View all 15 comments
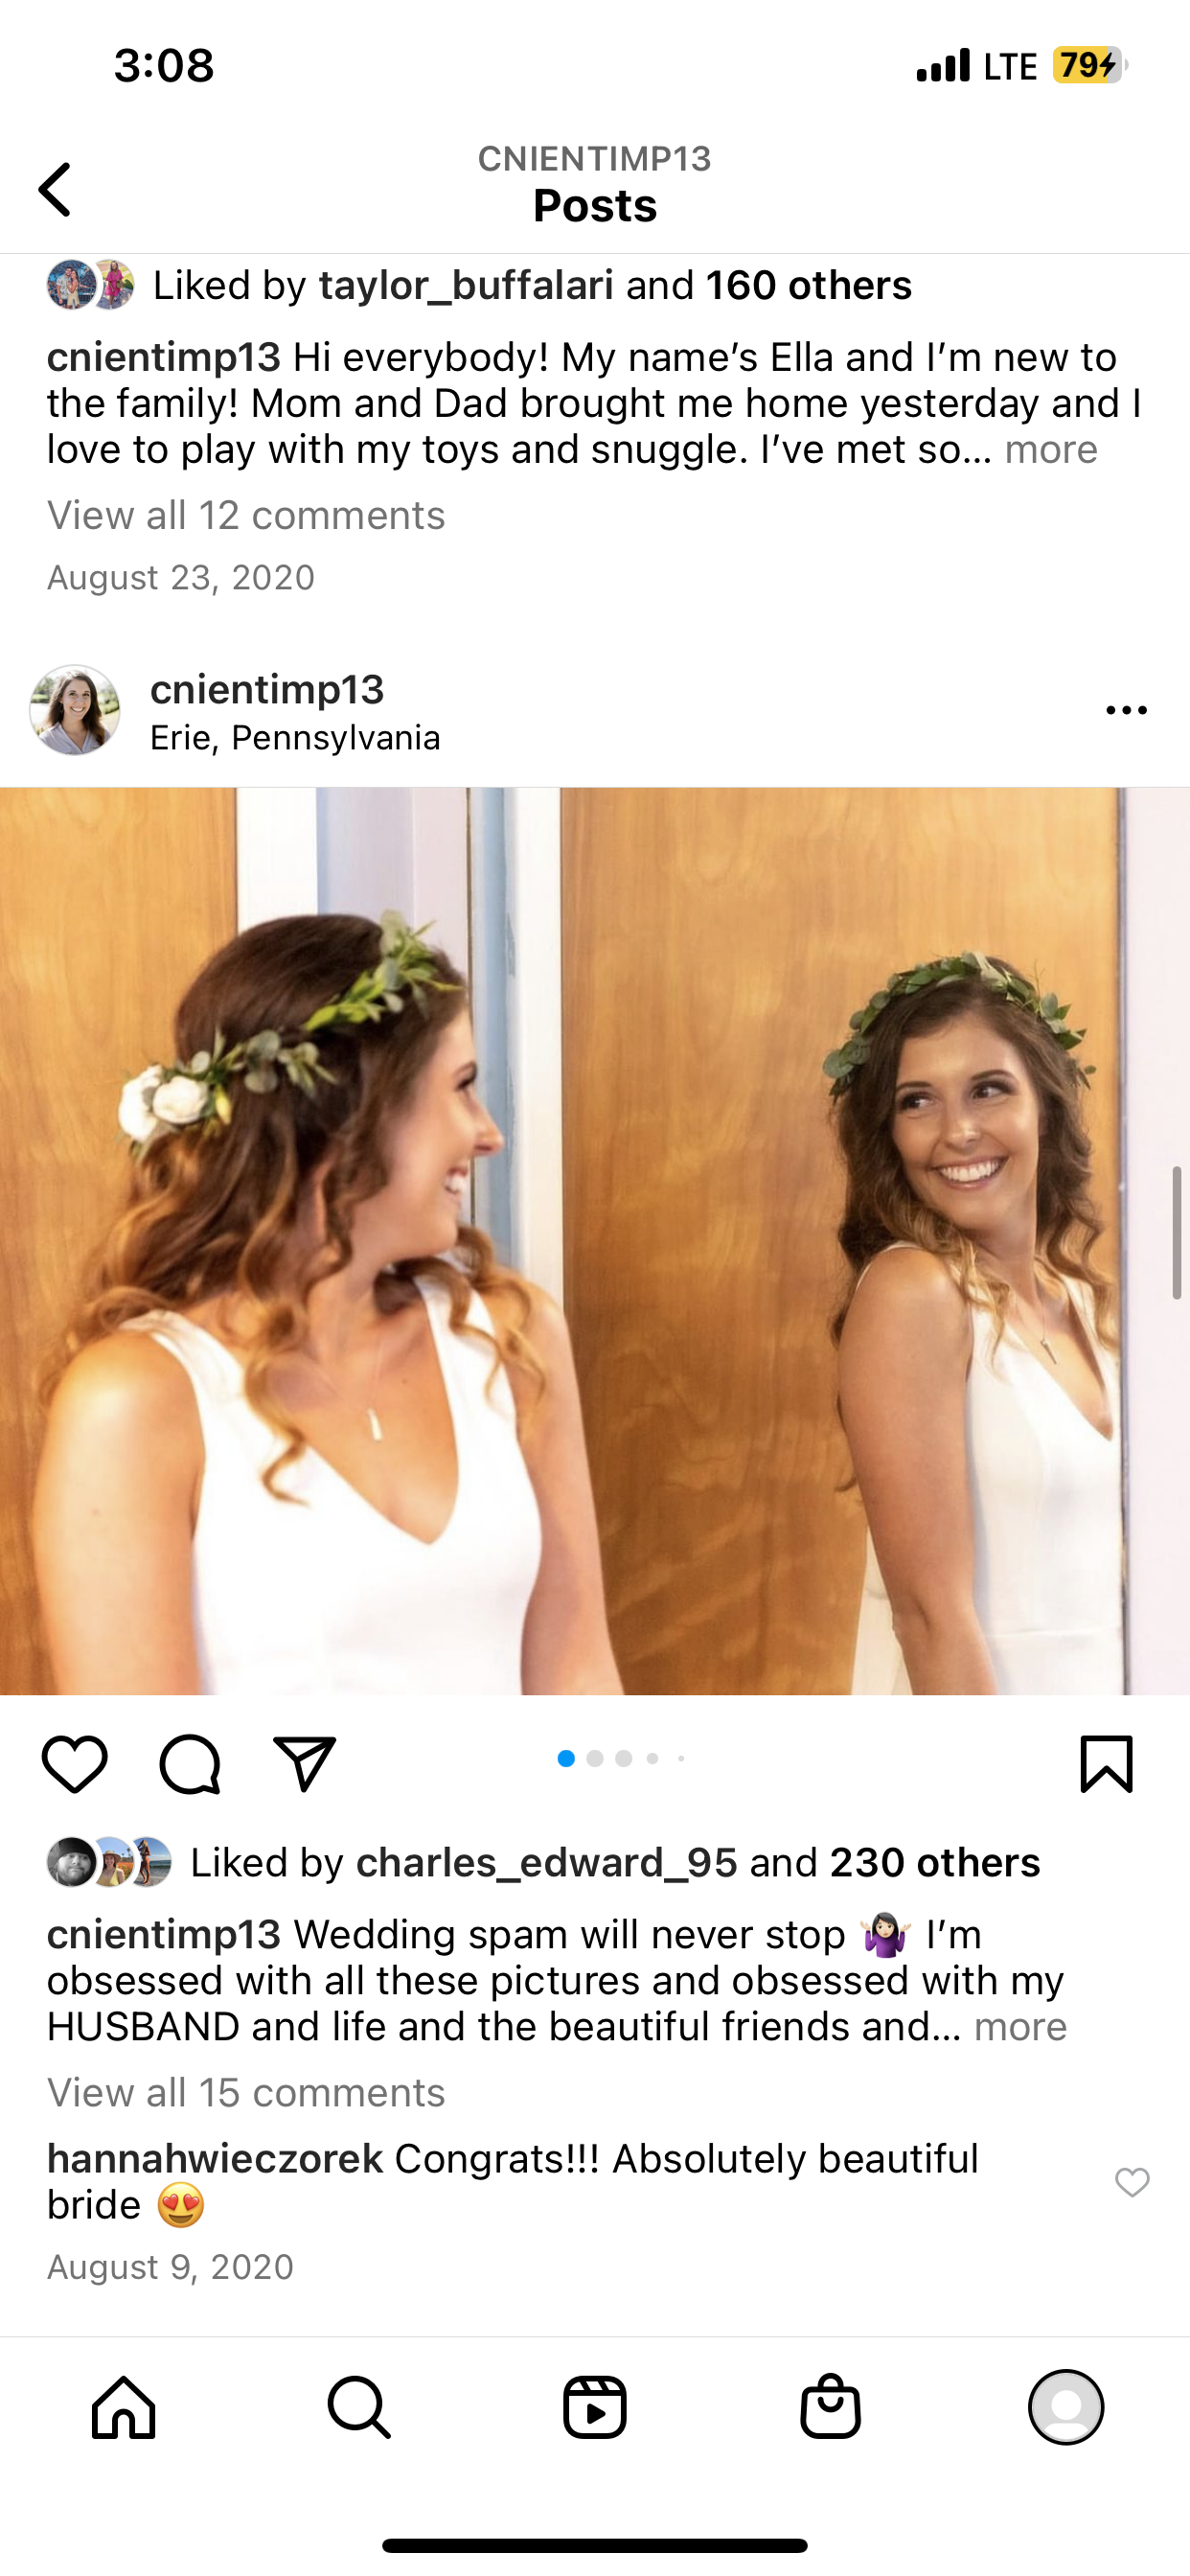The image size is (1190, 2576). (x=246, y=2093)
